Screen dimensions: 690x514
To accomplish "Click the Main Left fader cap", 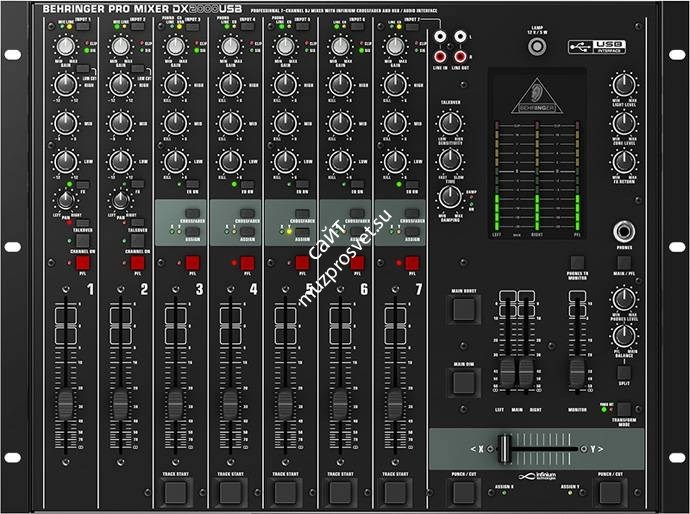I will click(507, 373).
